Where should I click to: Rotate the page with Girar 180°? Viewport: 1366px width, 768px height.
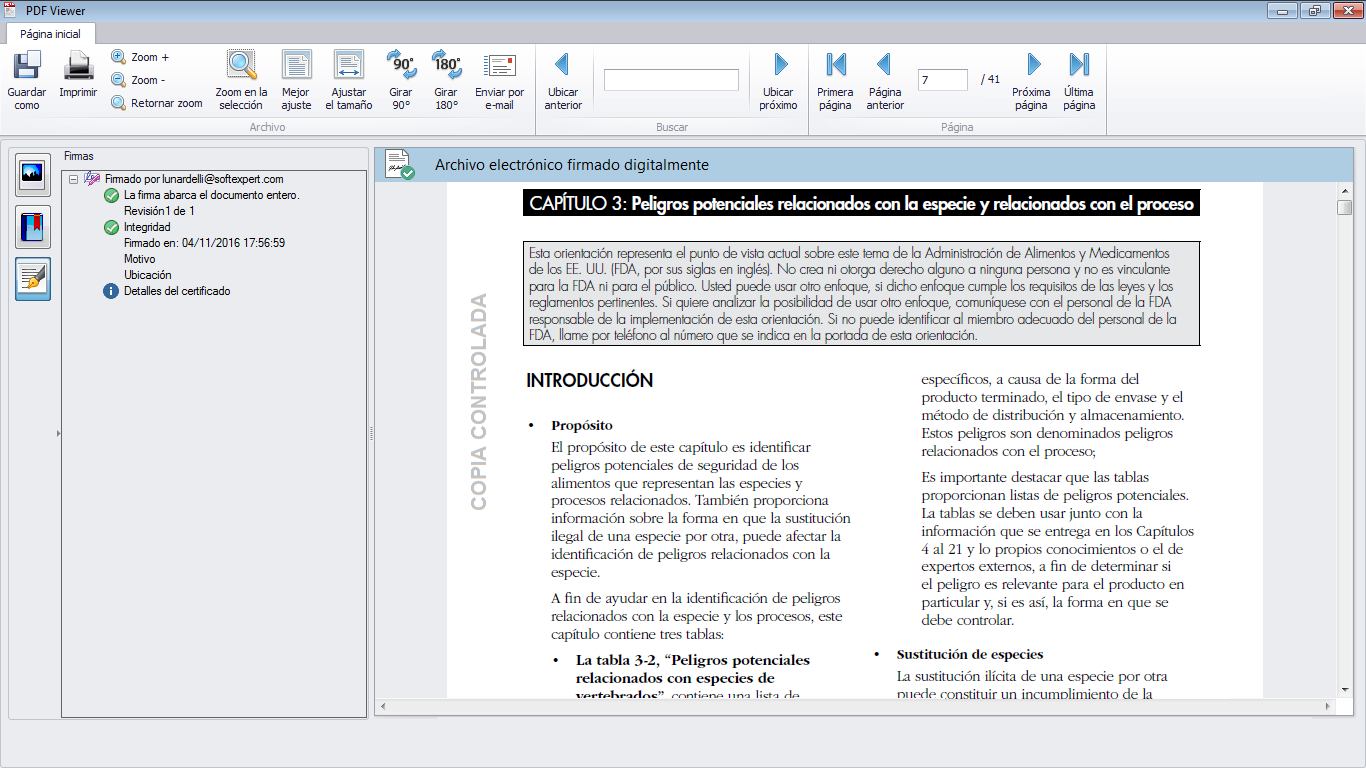pyautogui.click(x=446, y=80)
